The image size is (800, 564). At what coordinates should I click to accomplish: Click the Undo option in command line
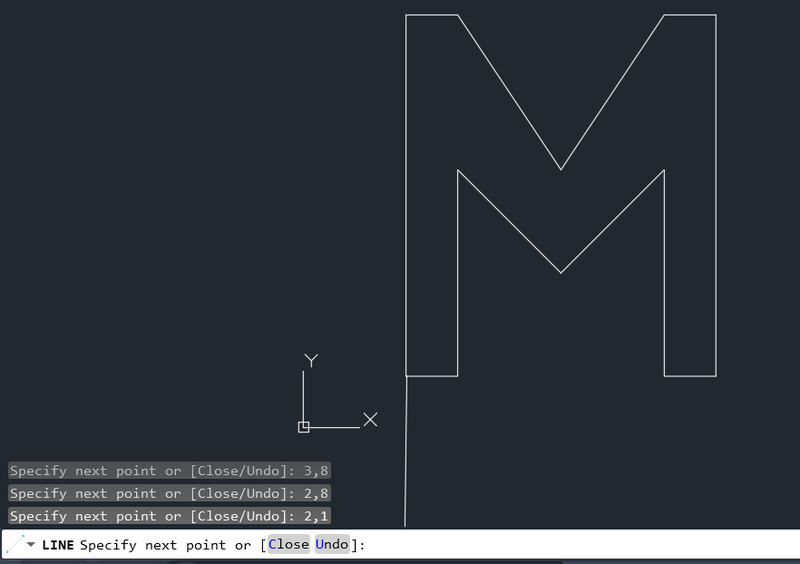(x=332, y=545)
